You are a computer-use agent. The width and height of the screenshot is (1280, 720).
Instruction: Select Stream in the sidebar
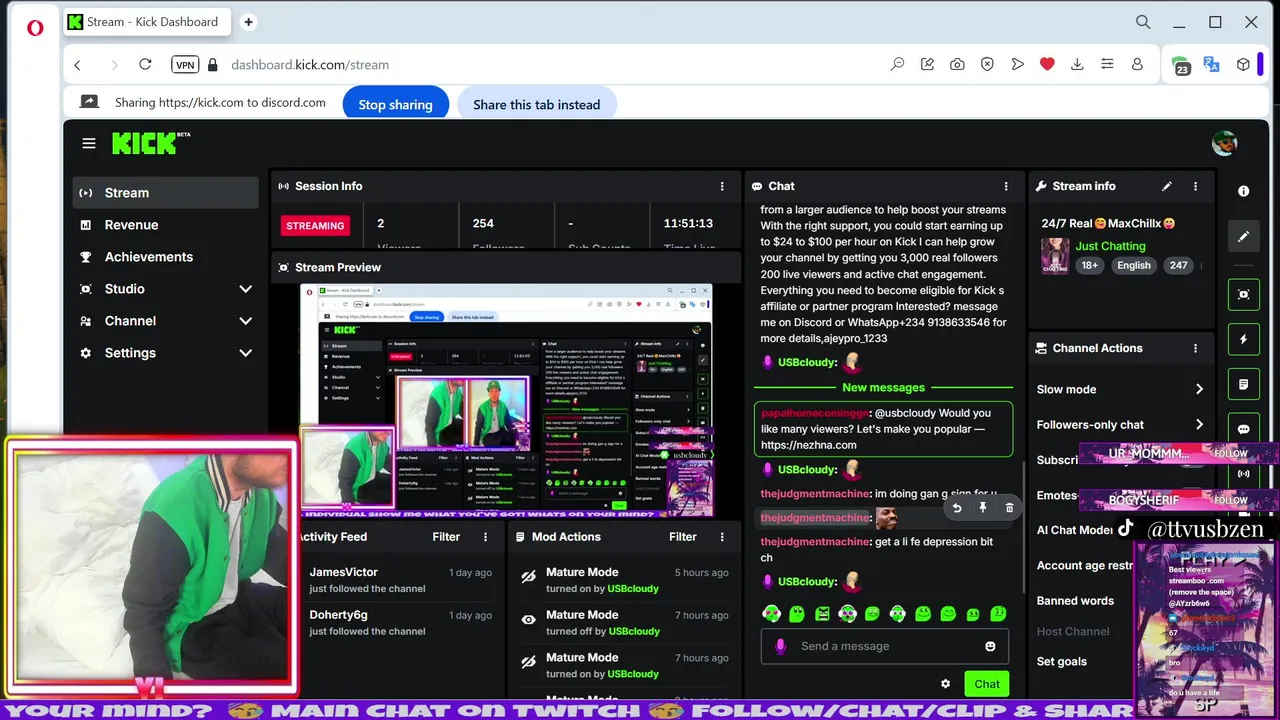pos(166,193)
